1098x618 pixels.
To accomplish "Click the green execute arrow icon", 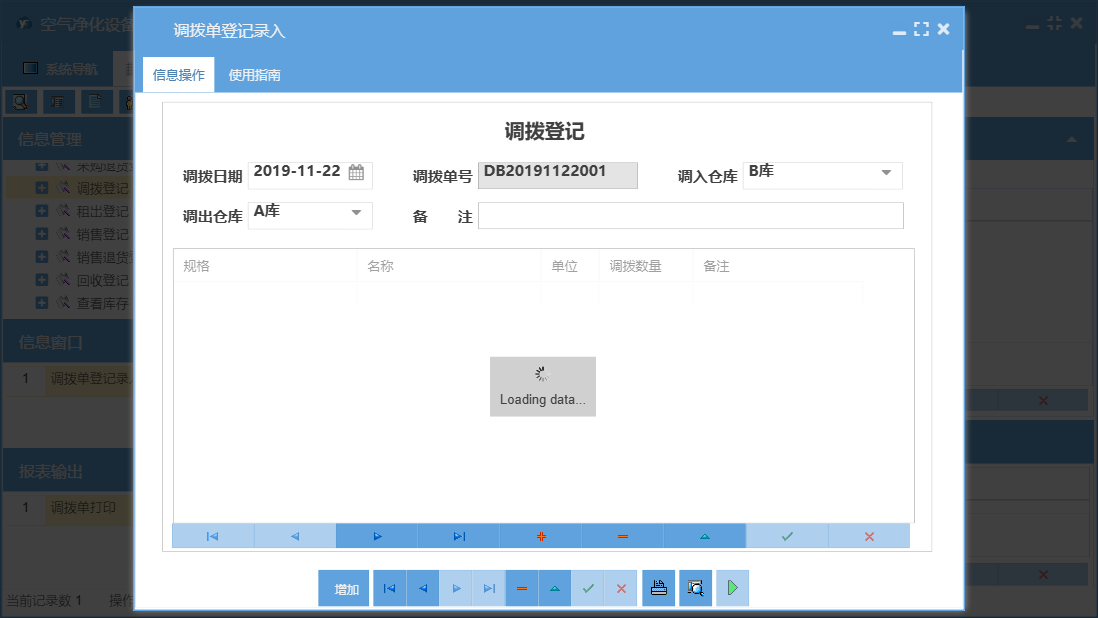I will [x=732, y=588].
